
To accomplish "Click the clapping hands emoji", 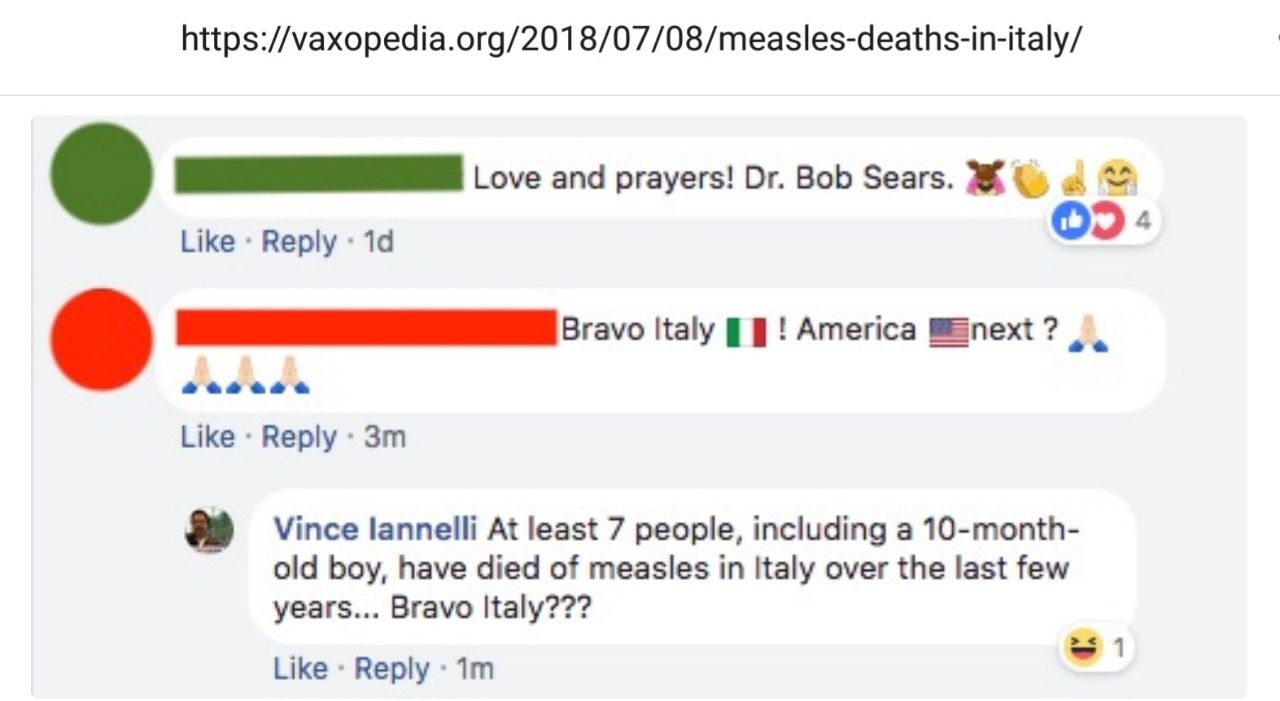I will pyautogui.click(x=1028, y=179).
